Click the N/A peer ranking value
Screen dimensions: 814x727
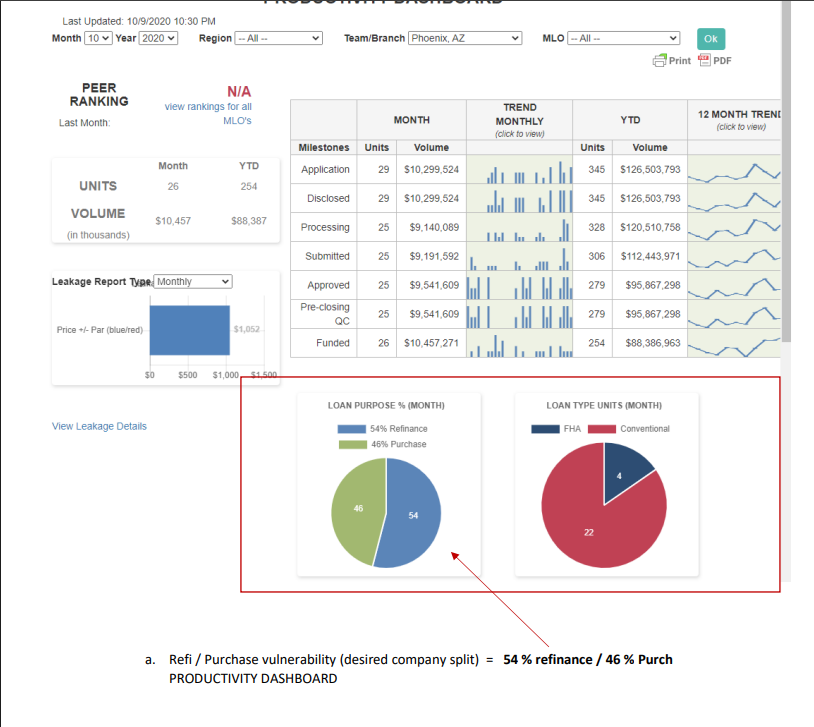(239, 91)
